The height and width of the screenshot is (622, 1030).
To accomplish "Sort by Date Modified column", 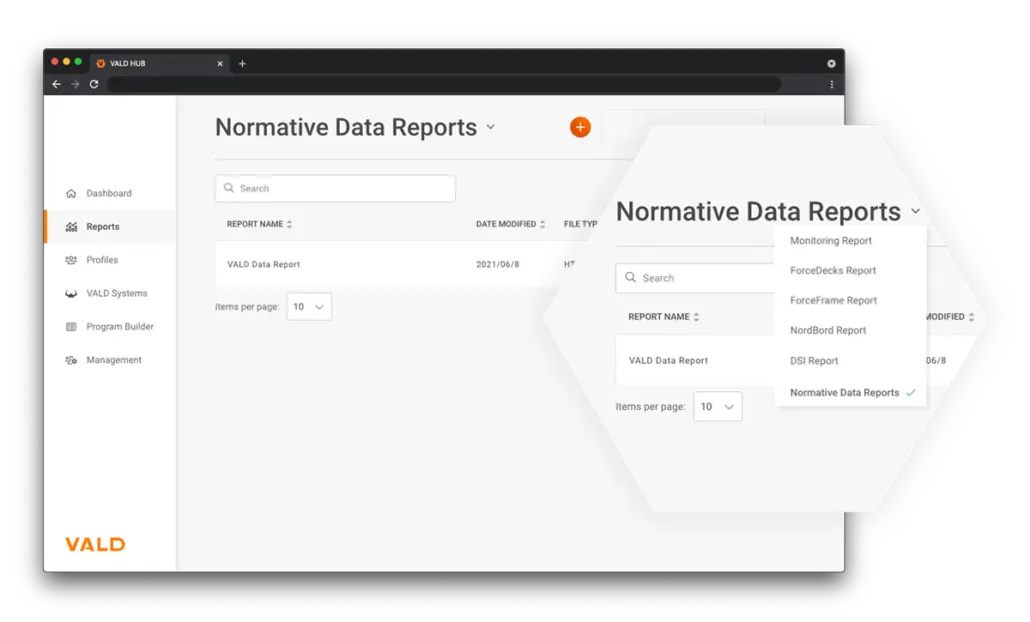I will pyautogui.click(x=542, y=225).
